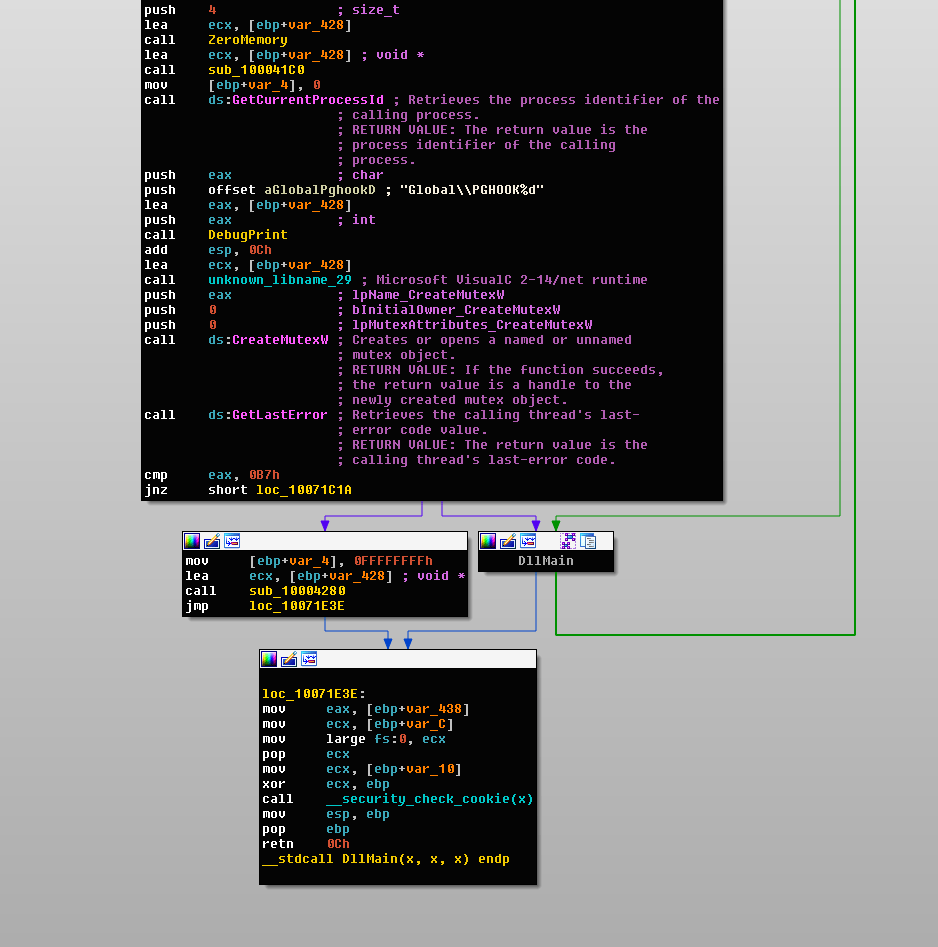Click the pencil icon on the sub_10004280 block

211,541
